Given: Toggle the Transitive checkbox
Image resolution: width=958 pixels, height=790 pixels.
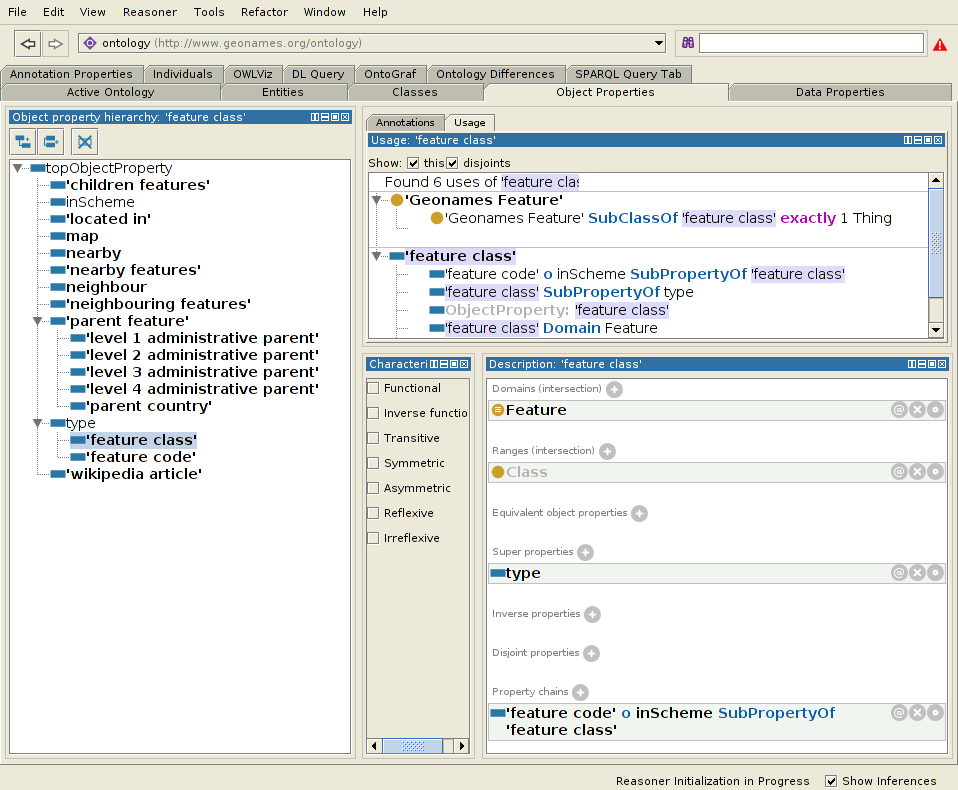Looking at the screenshot, I should 373,438.
